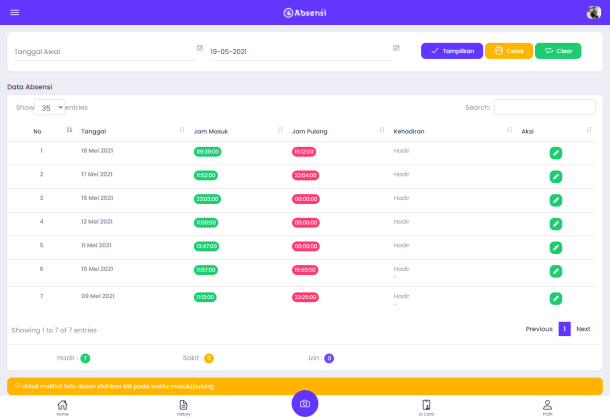Open calendar picker for Tanggal Awal
The width and height of the screenshot is (610, 420).
click(200, 48)
